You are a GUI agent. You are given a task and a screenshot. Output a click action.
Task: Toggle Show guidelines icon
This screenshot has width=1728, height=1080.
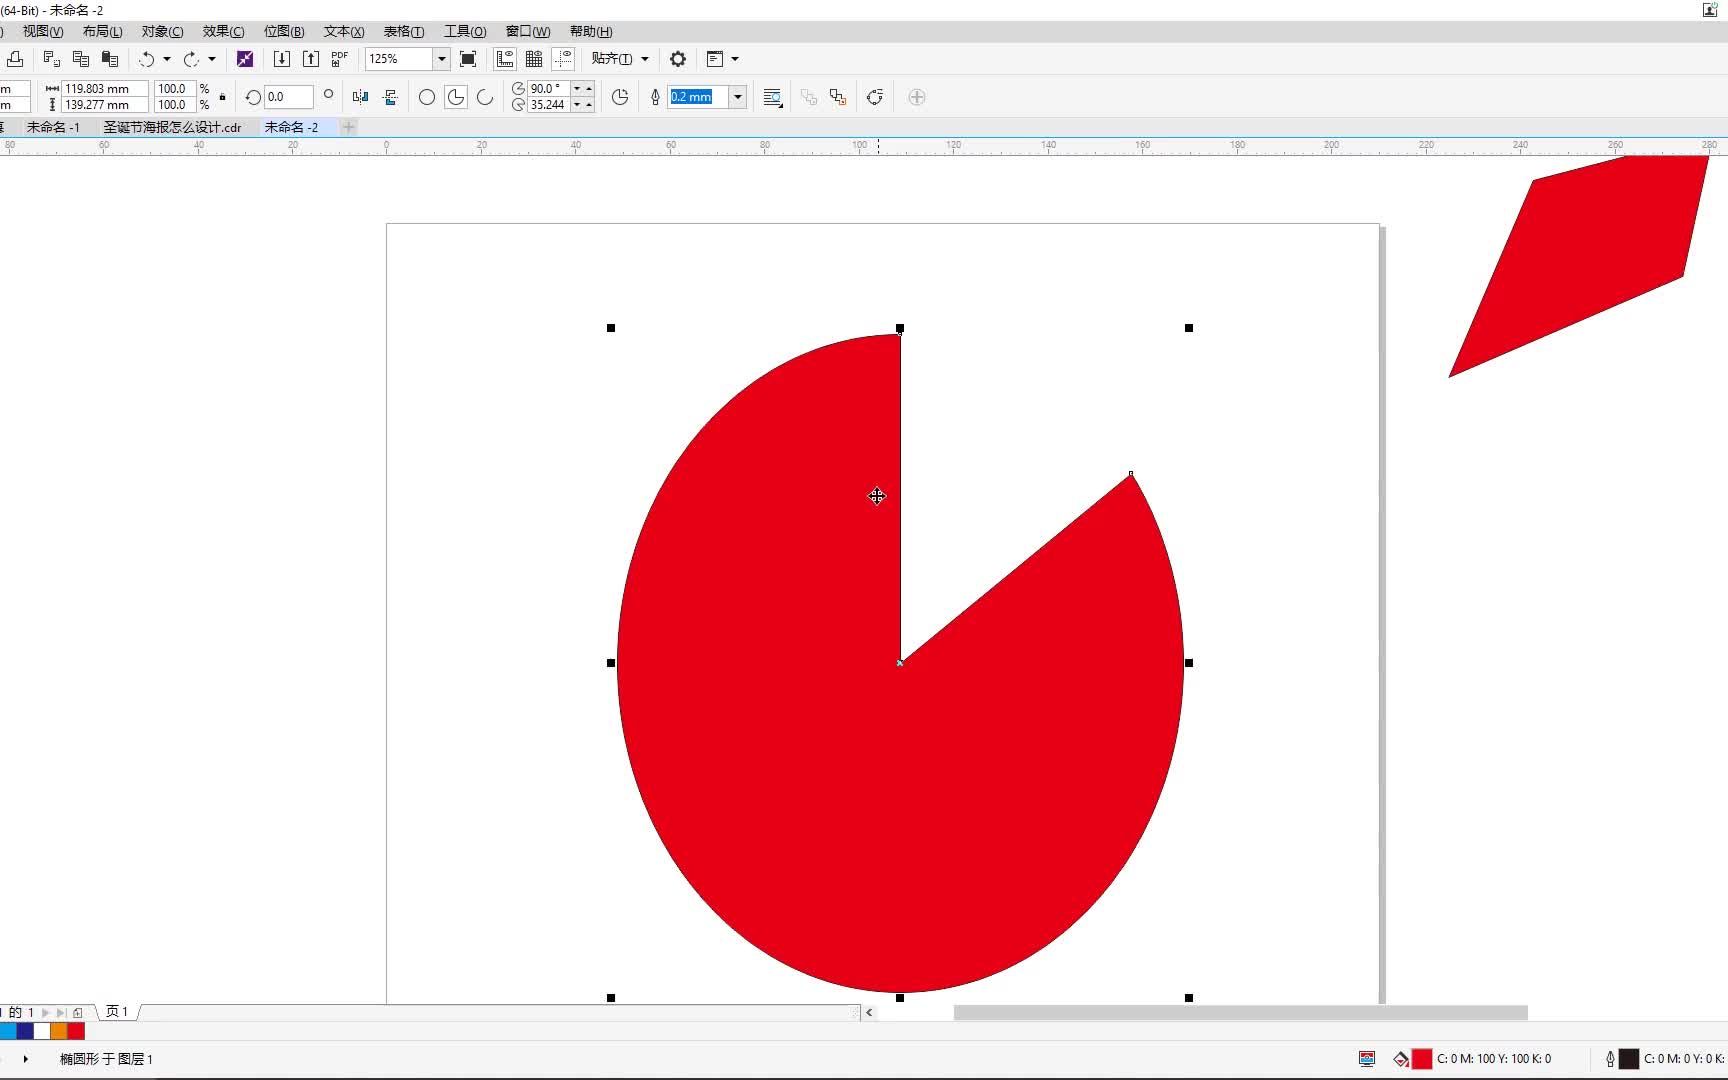point(563,59)
